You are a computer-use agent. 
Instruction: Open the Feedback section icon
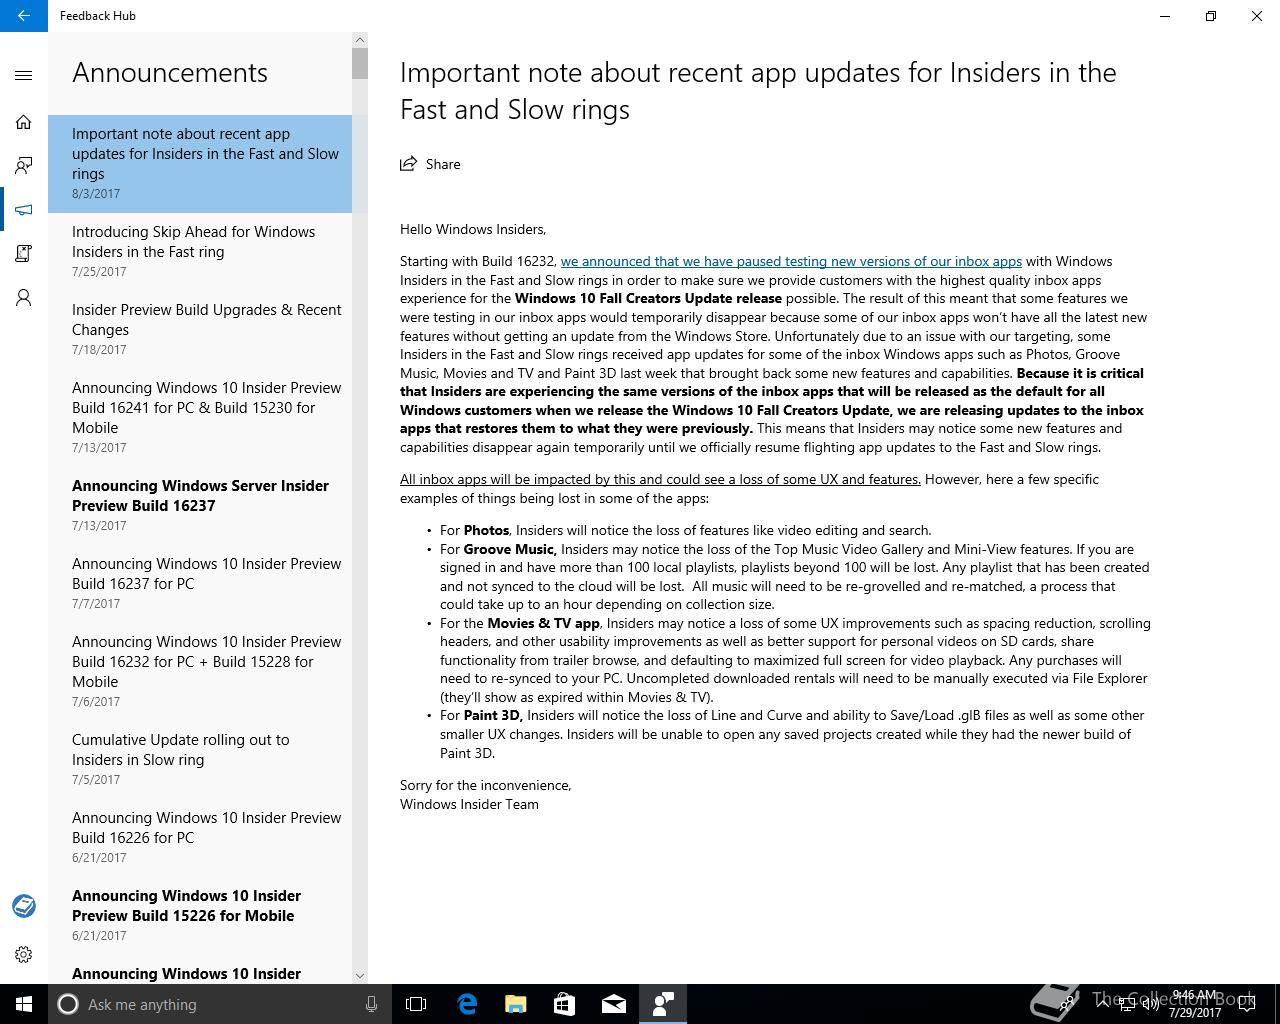[x=24, y=166]
